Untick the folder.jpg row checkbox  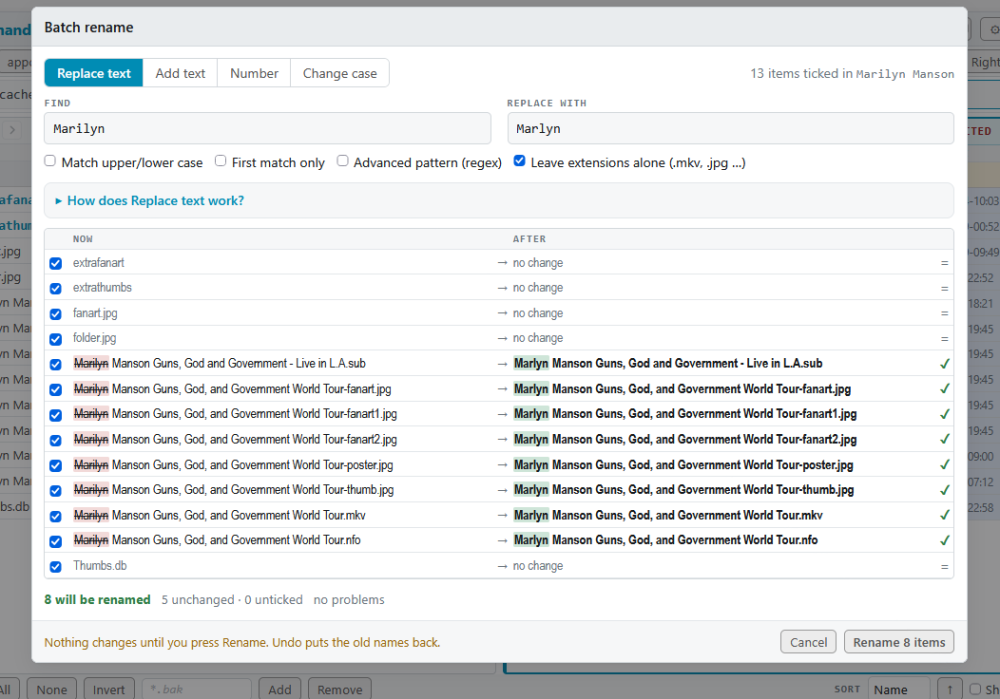(55, 339)
